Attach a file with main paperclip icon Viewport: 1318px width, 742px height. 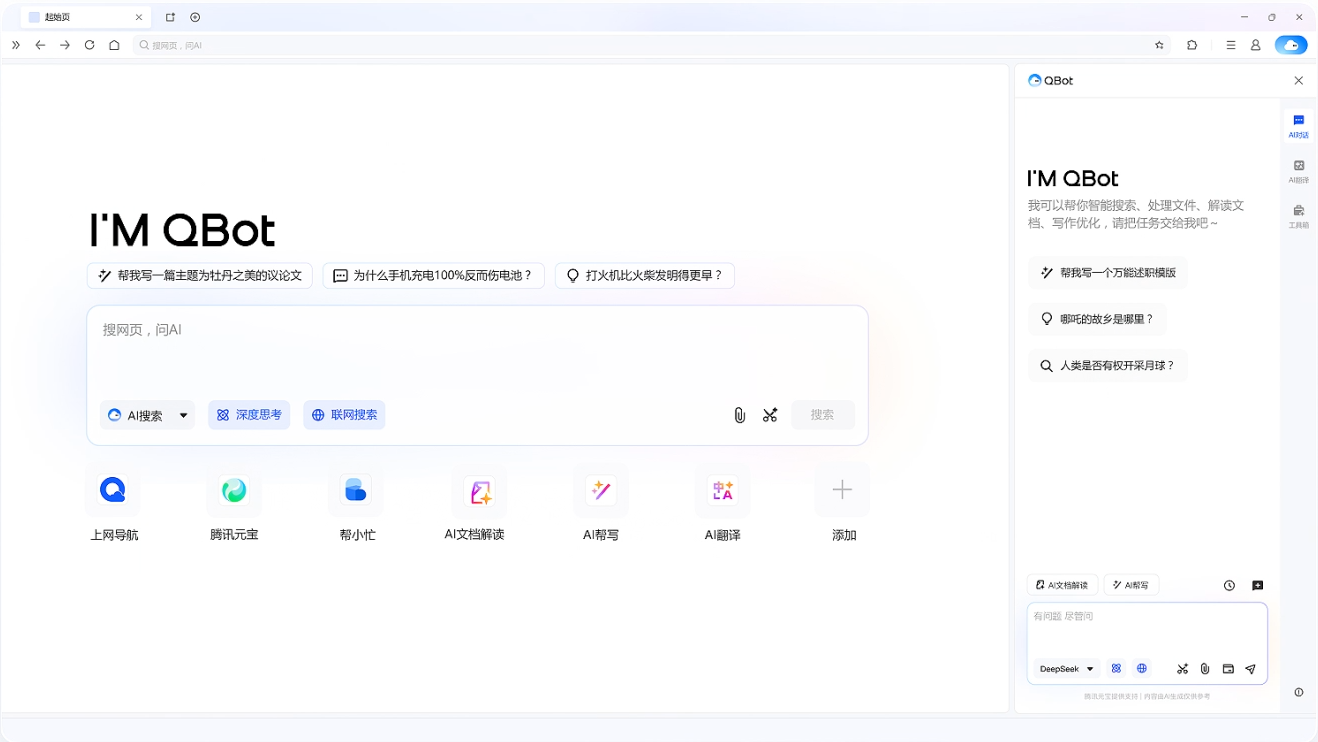pyautogui.click(x=739, y=415)
